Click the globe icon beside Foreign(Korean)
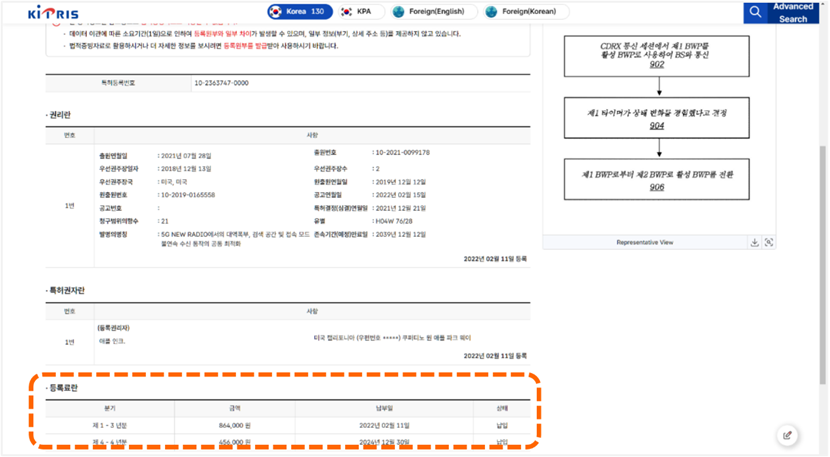 coord(492,12)
